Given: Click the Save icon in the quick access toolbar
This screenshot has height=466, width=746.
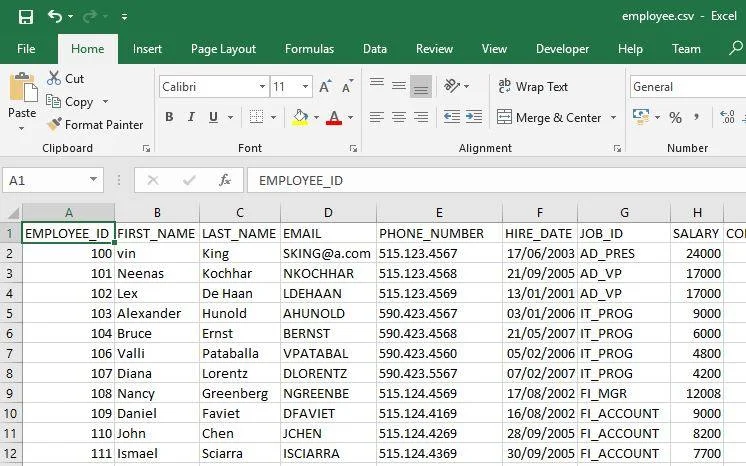Looking at the screenshot, I should click(26, 17).
